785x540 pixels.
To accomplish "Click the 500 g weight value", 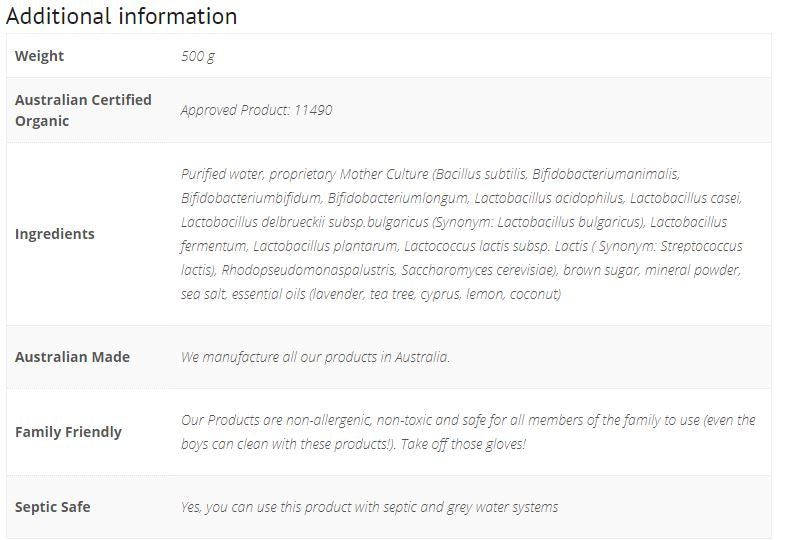I will click(x=198, y=56).
